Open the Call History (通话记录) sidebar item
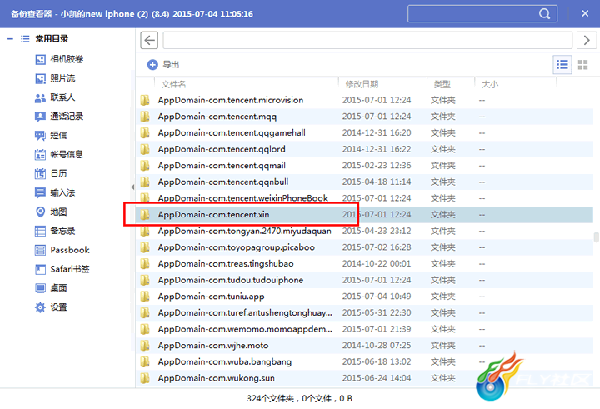 tap(59, 116)
